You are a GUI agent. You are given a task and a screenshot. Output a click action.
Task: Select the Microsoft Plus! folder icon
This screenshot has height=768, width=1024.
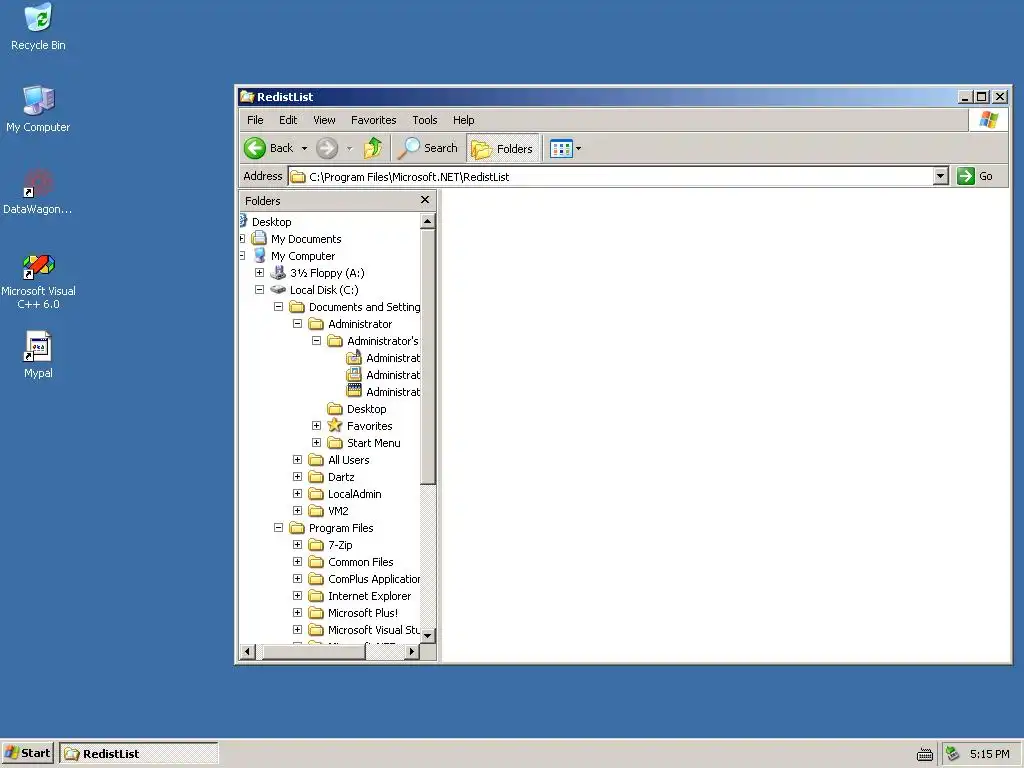[x=316, y=613]
